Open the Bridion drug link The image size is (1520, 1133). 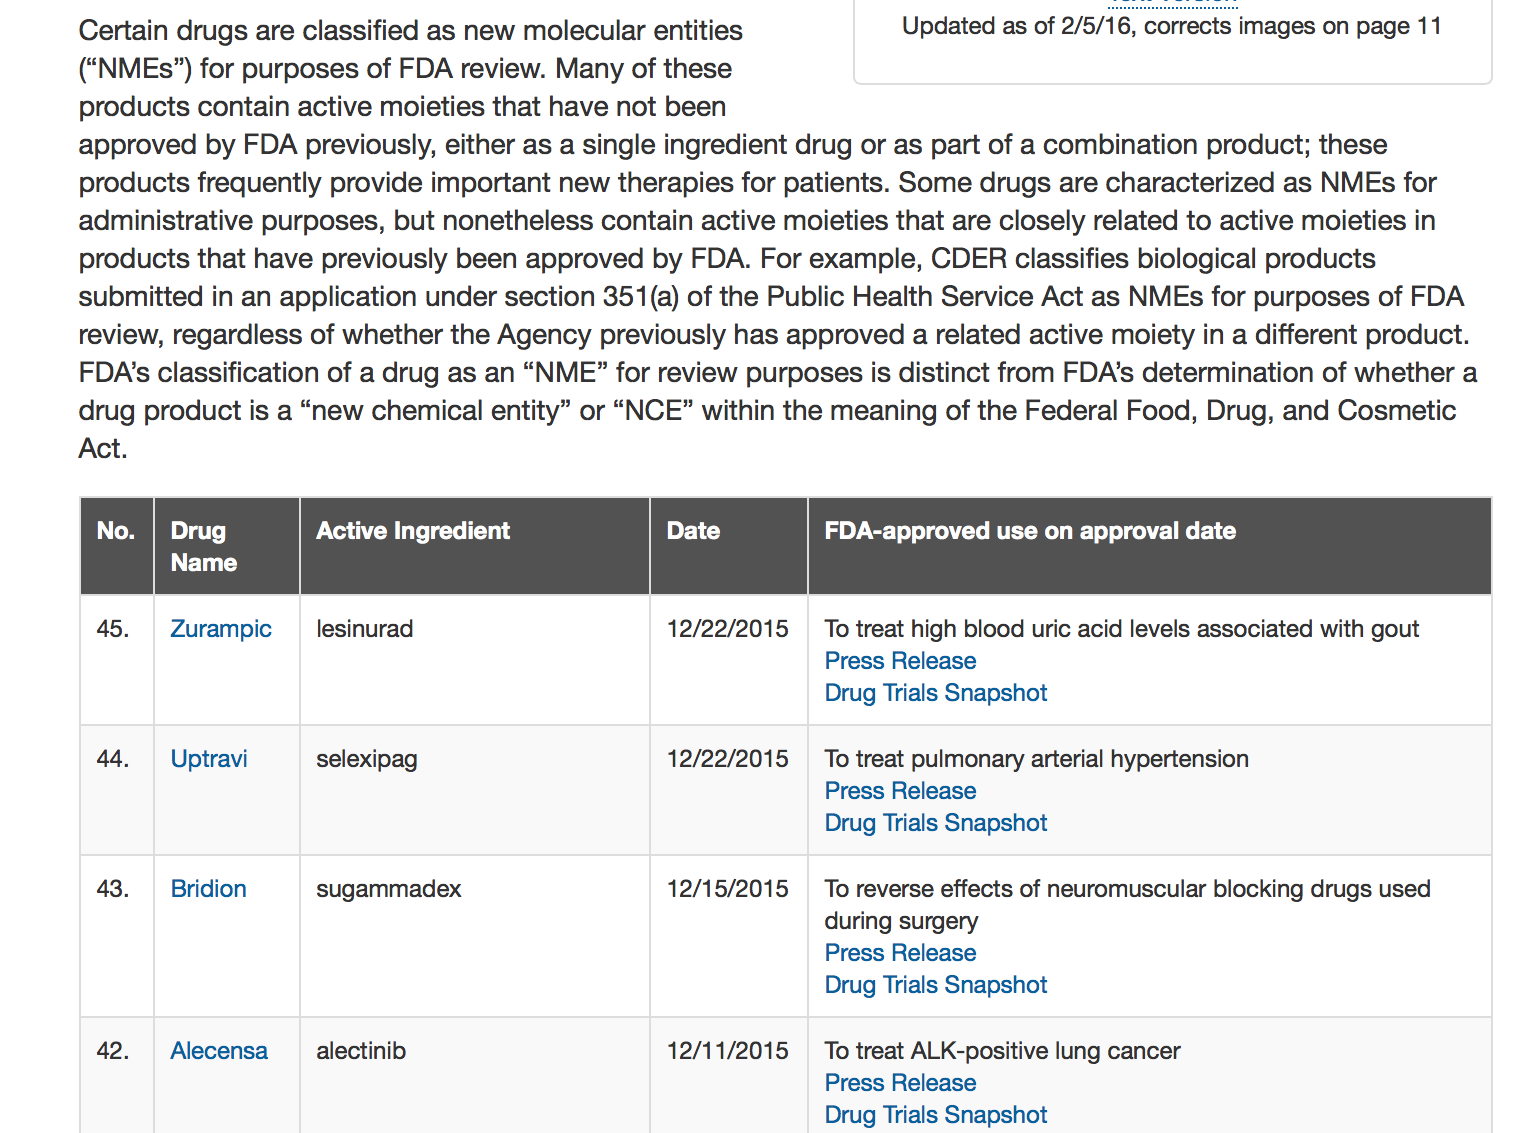point(208,889)
